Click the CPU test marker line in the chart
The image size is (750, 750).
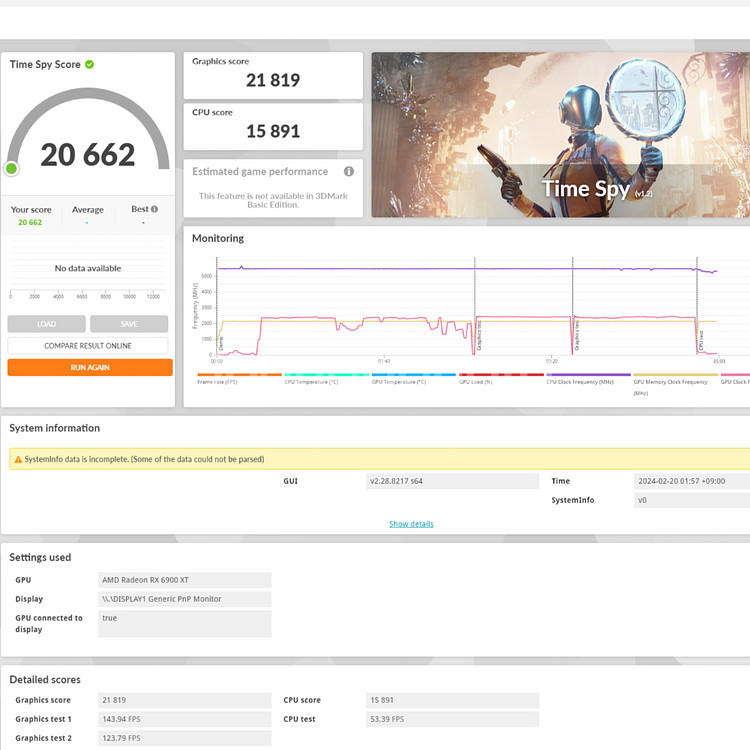coord(697,306)
